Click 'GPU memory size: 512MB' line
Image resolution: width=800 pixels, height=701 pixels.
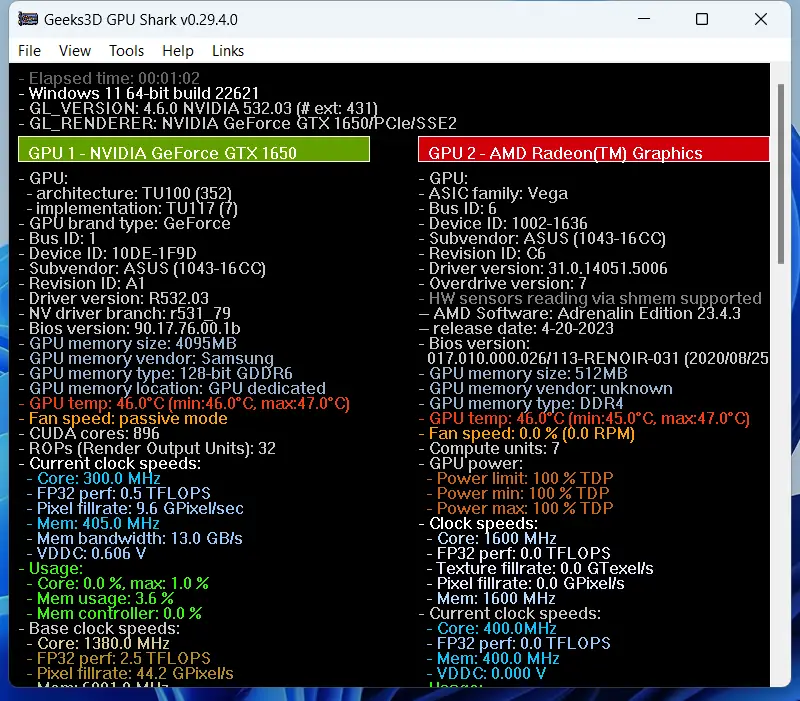[523, 373]
